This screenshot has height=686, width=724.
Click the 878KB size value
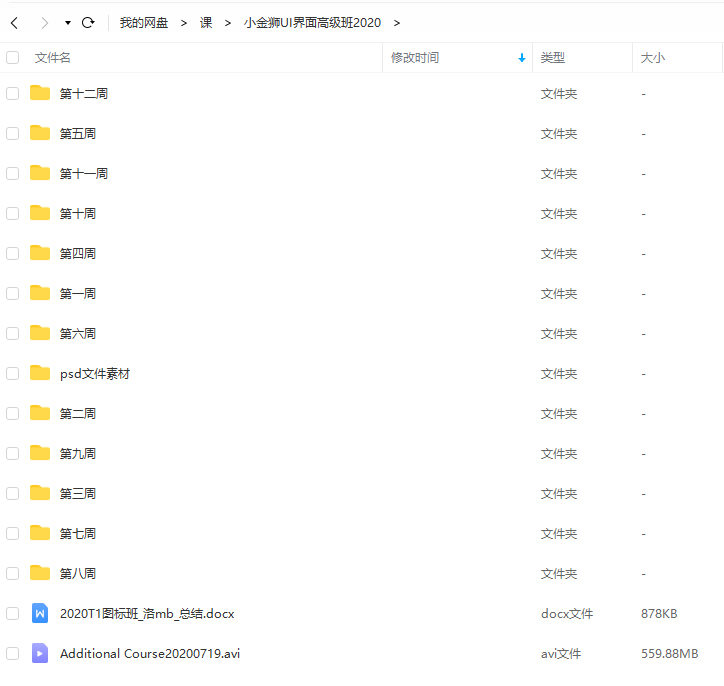point(659,614)
